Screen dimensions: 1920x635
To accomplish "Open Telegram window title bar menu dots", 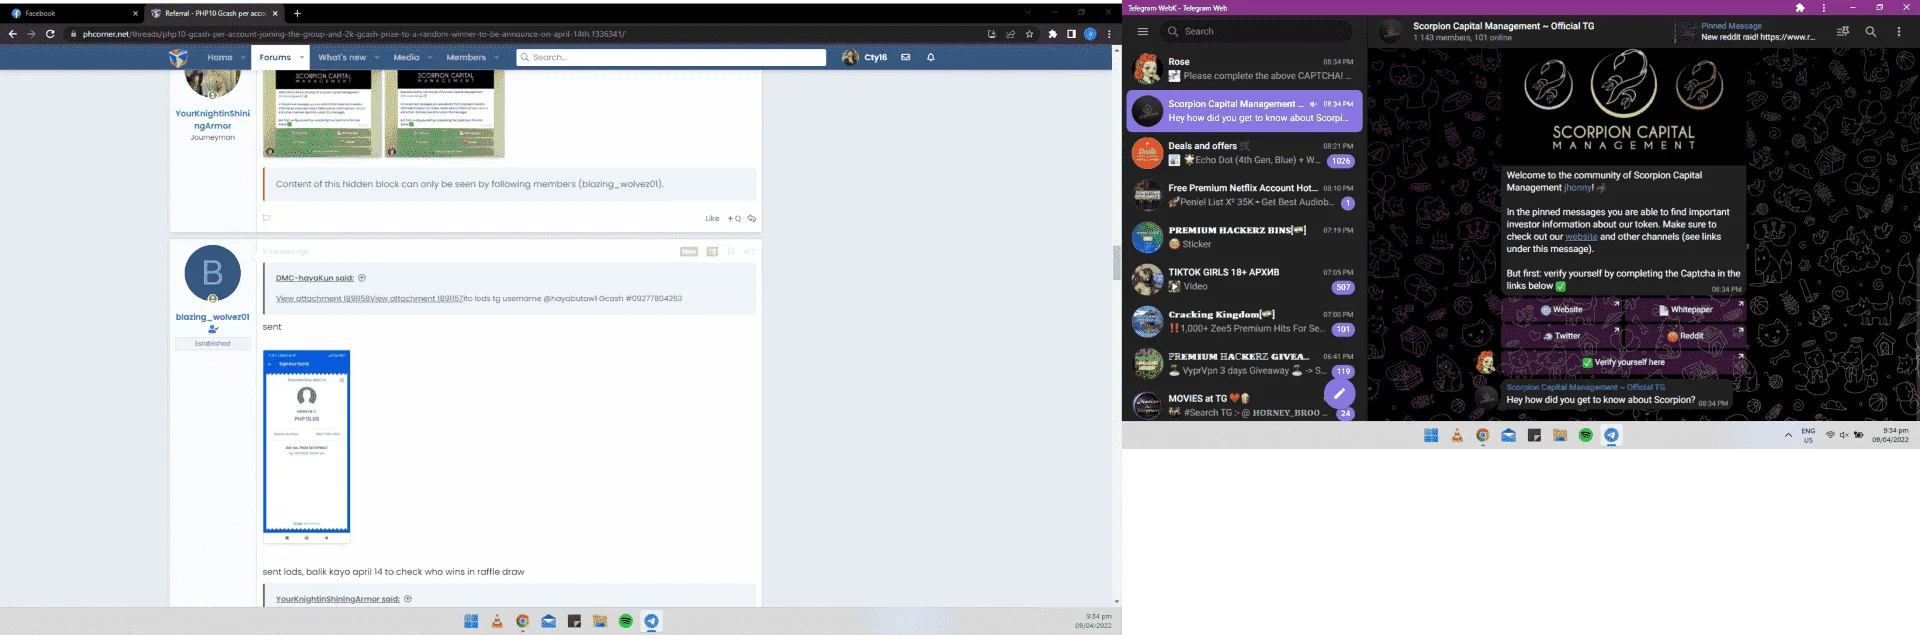I will tap(1824, 8).
